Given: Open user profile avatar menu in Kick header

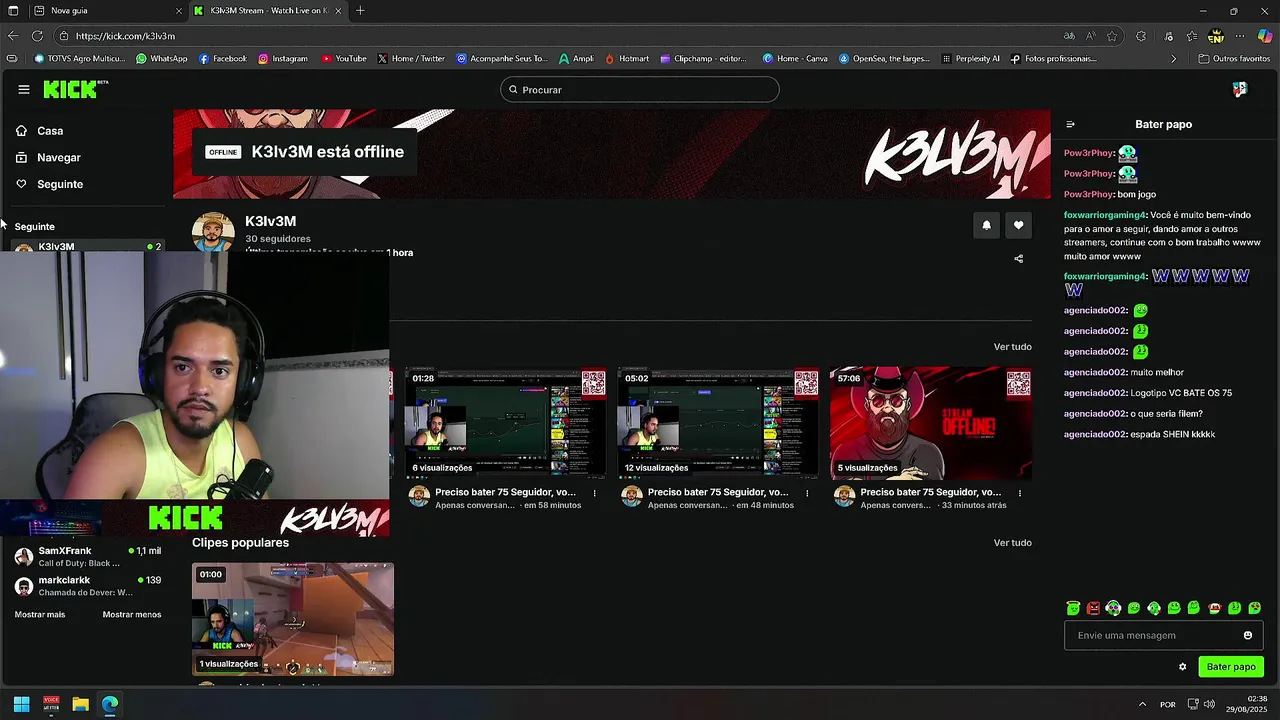Looking at the screenshot, I should coord(1240,89).
